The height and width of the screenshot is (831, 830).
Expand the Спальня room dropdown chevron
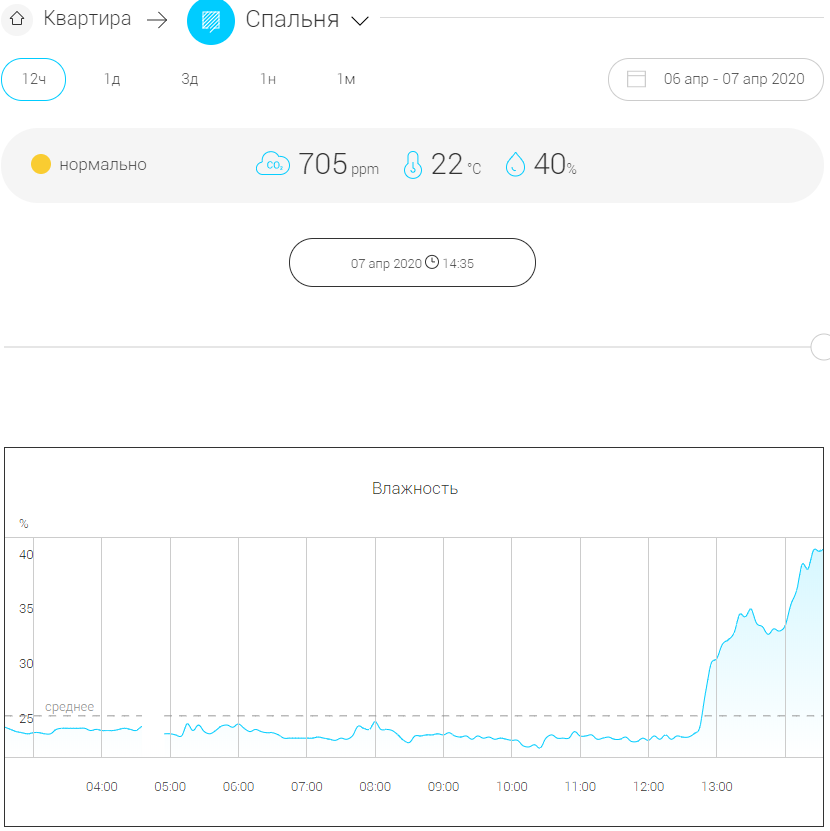(x=361, y=21)
